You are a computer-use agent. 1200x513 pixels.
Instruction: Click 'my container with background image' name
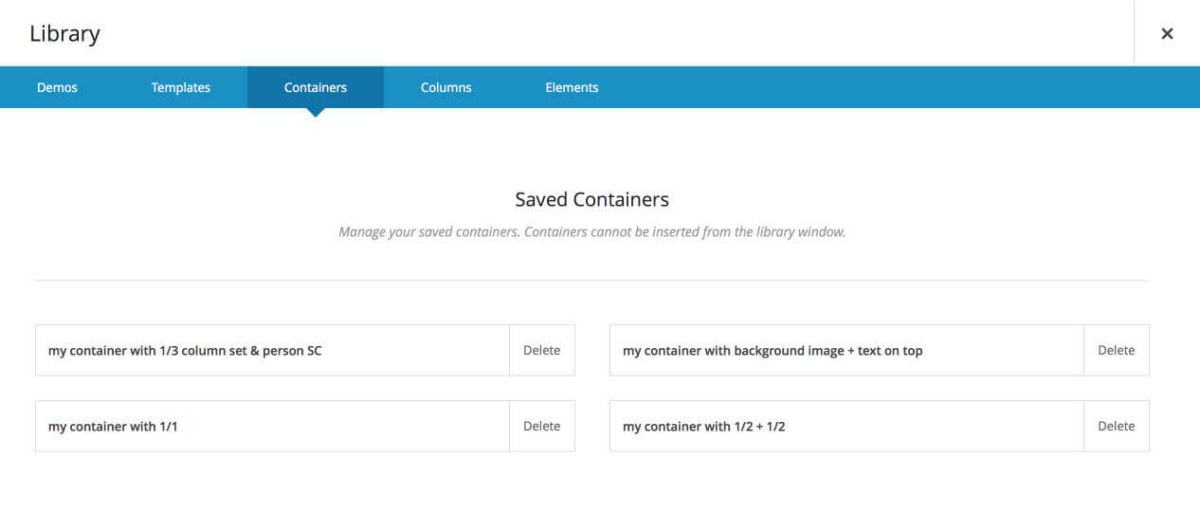pos(772,351)
